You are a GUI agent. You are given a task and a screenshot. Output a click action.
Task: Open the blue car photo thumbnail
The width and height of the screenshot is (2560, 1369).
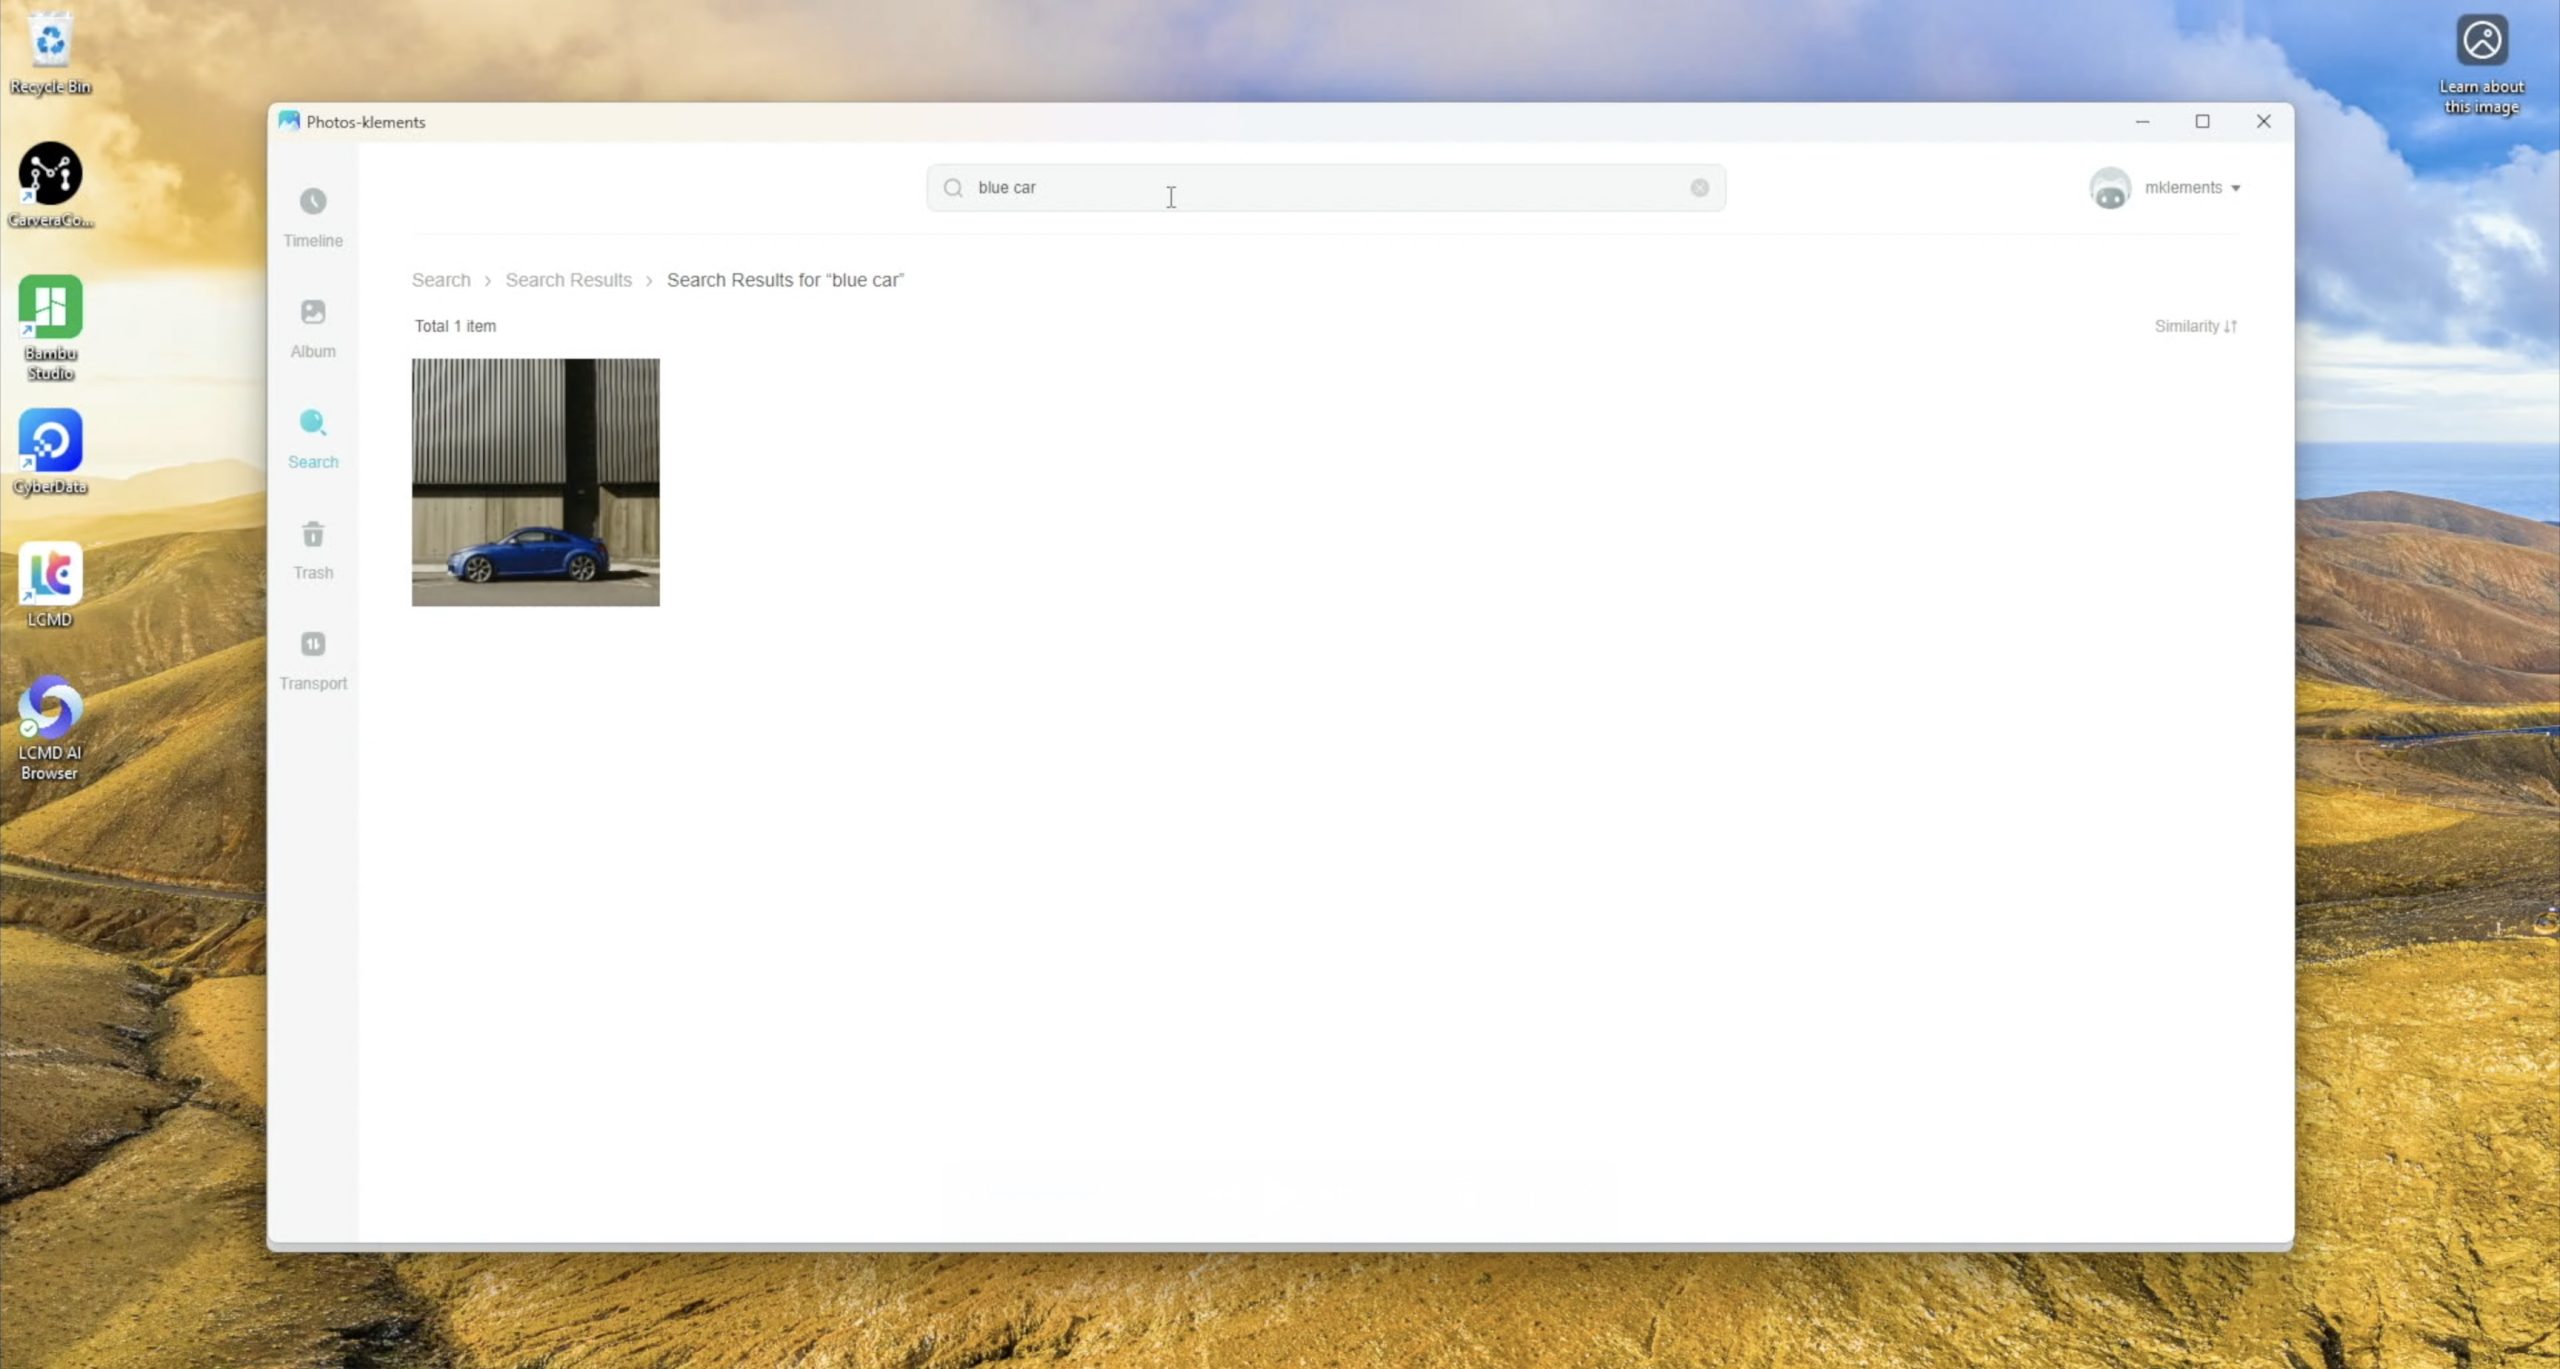point(535,482)
